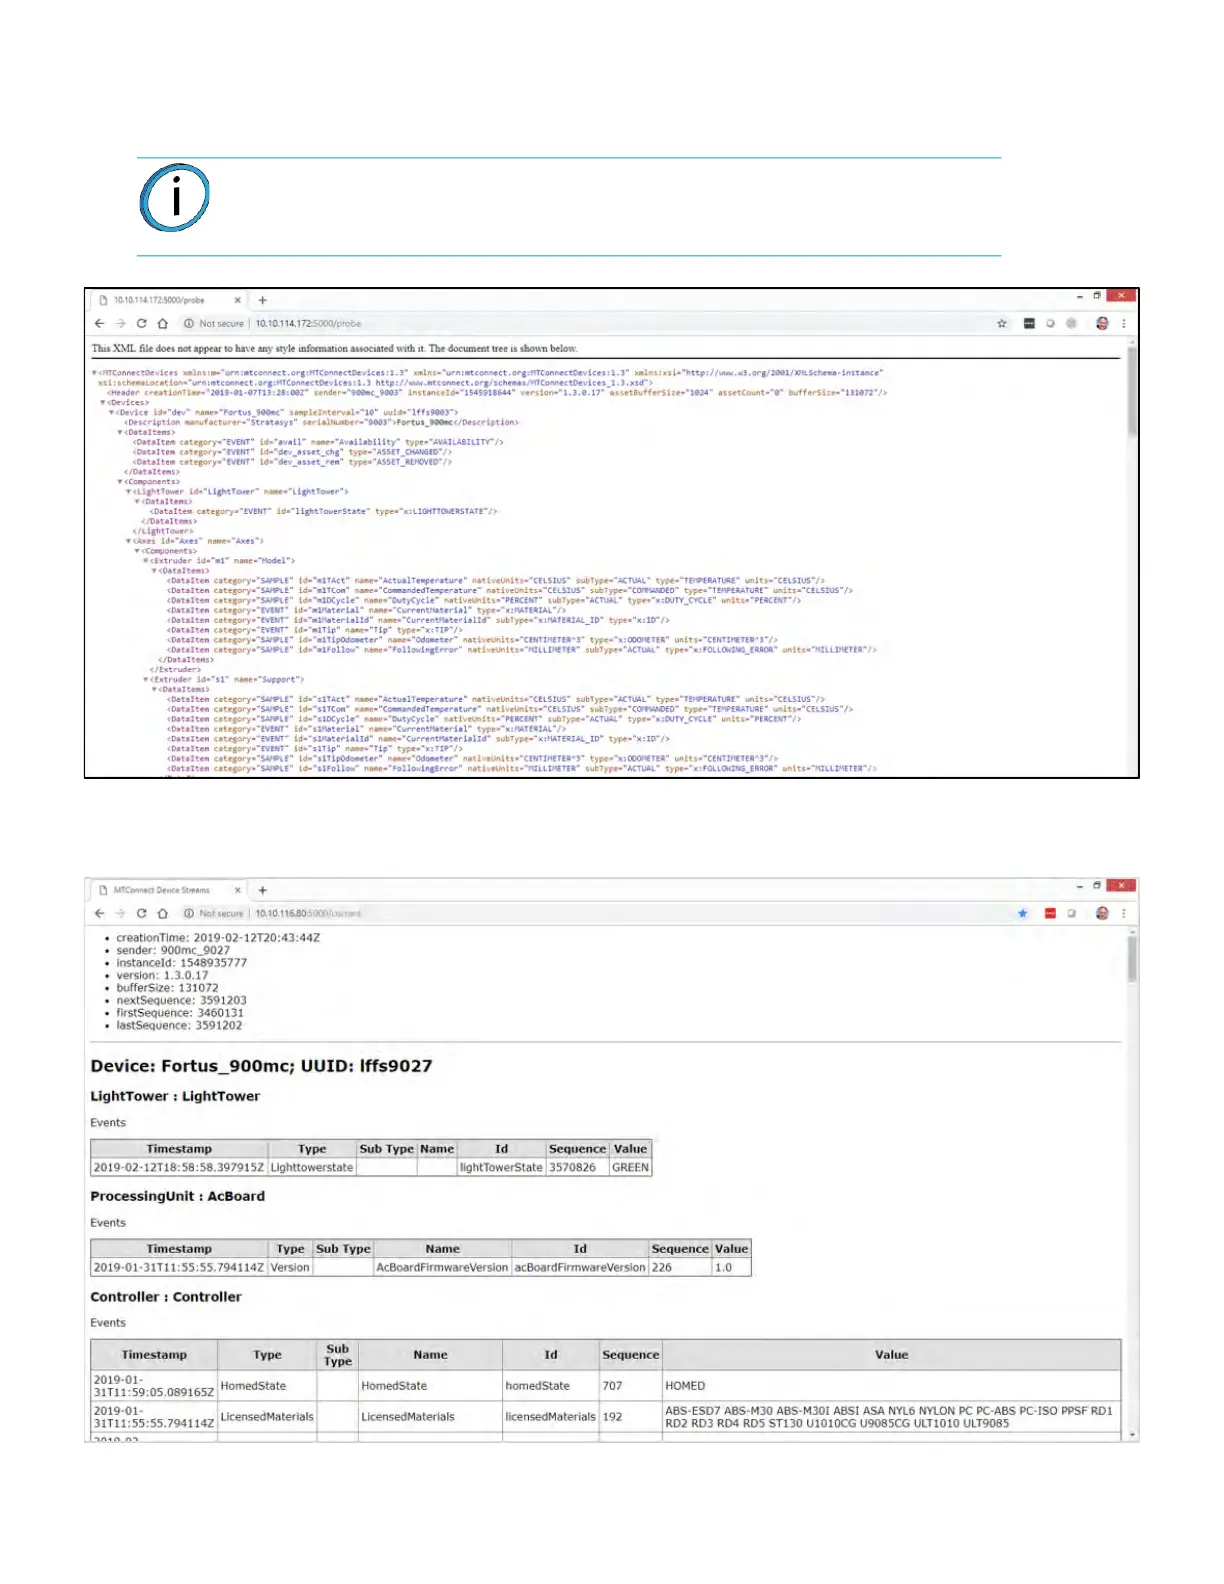This screenshot has width=1224, height=1584.
Task: Open Chrome menu in the probe window
Action: tap(1124, 324)
